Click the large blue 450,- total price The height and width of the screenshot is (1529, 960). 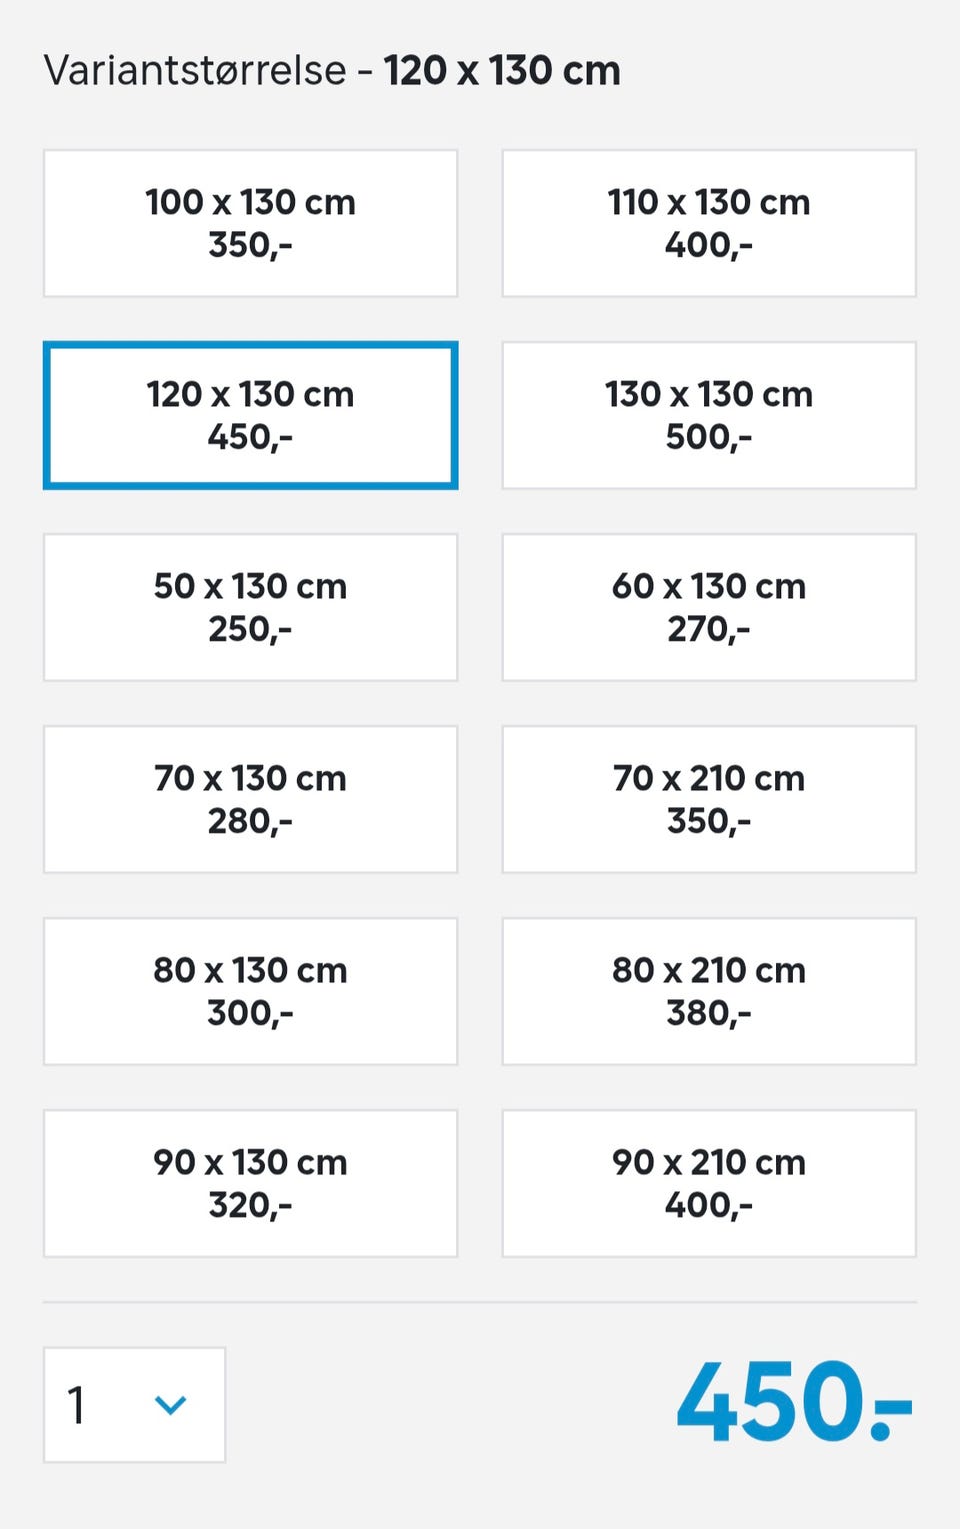793,1402
